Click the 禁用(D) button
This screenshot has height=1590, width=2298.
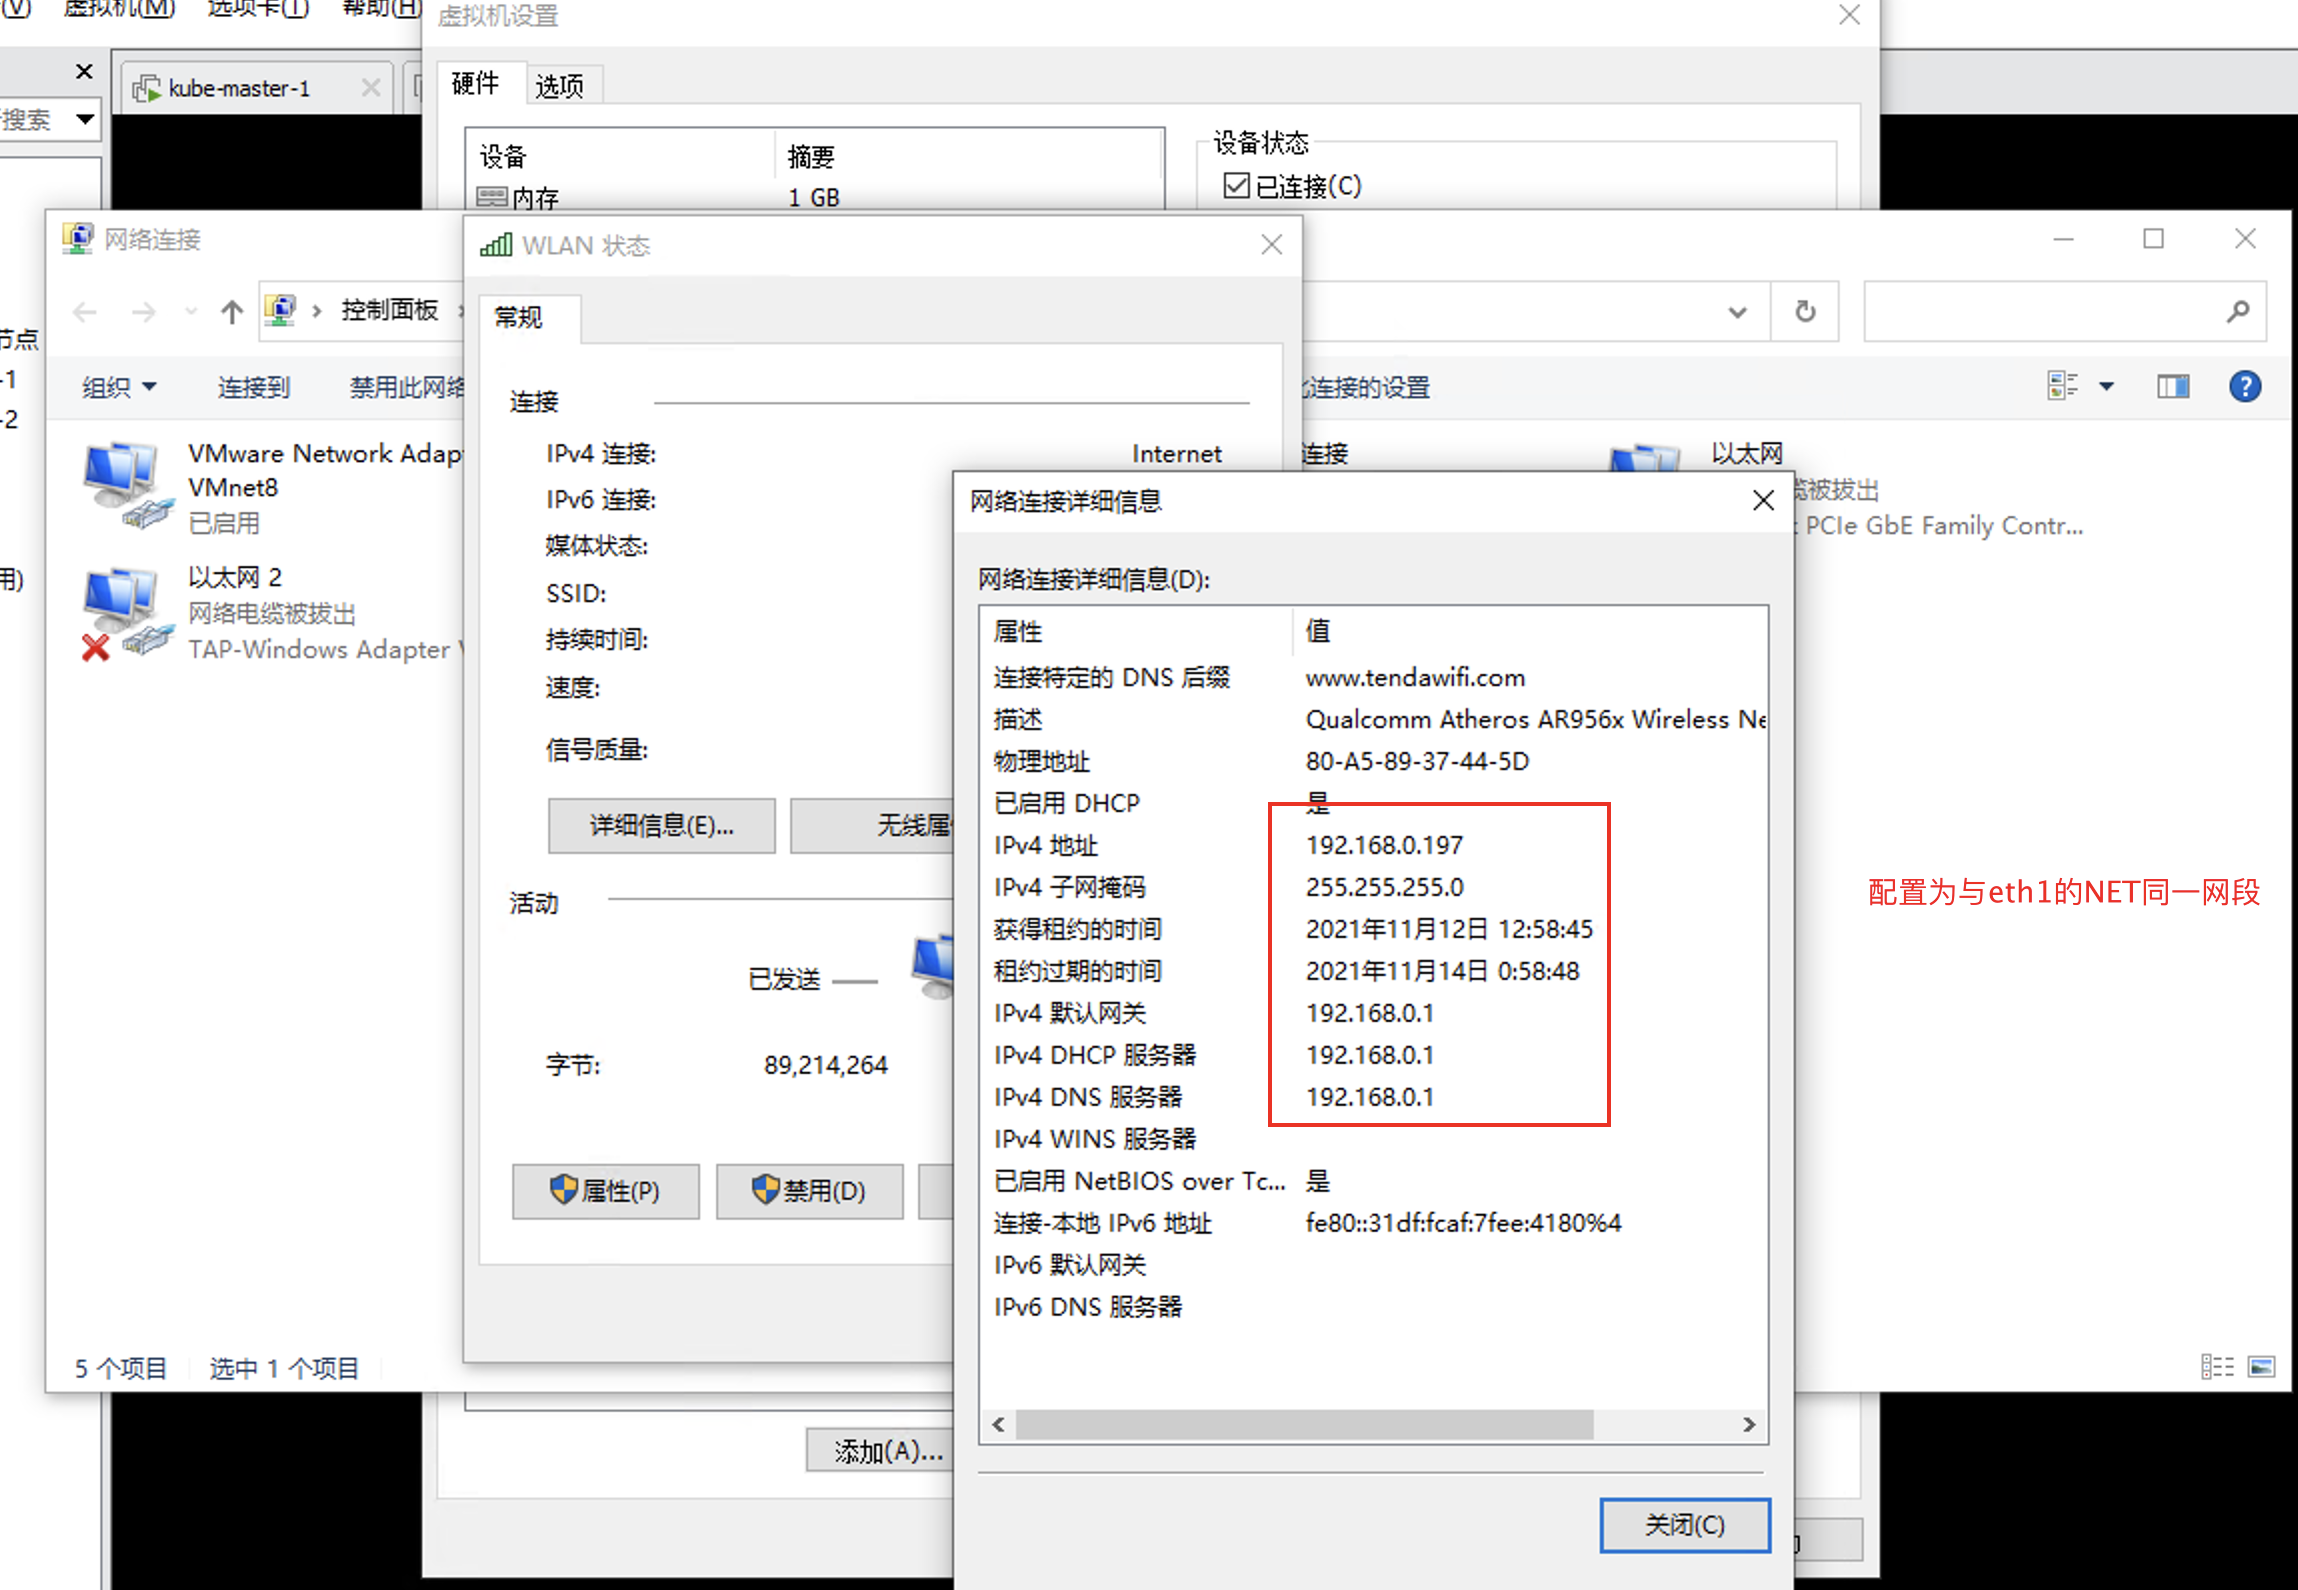point(809,1190)
